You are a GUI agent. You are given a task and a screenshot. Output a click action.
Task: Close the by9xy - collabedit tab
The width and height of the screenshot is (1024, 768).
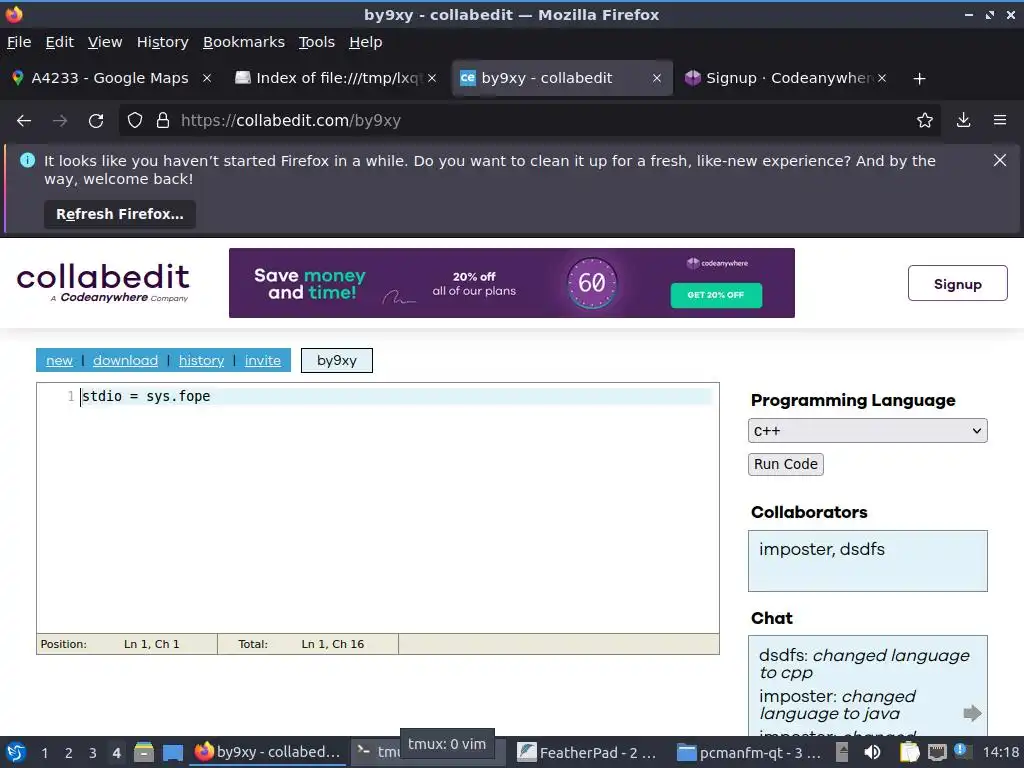tap(657, 78)
